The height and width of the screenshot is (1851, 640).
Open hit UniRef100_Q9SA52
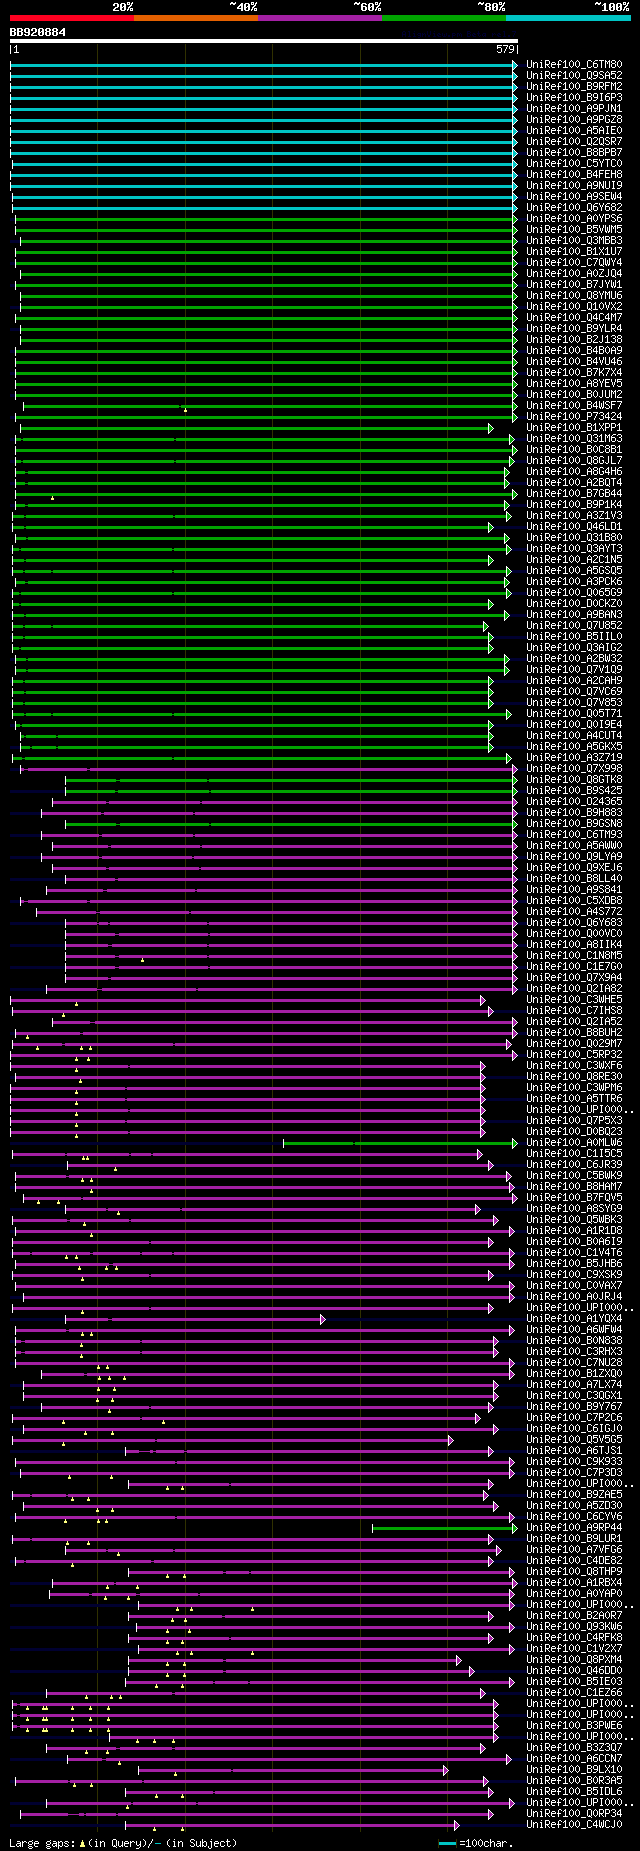click(574, 76)
